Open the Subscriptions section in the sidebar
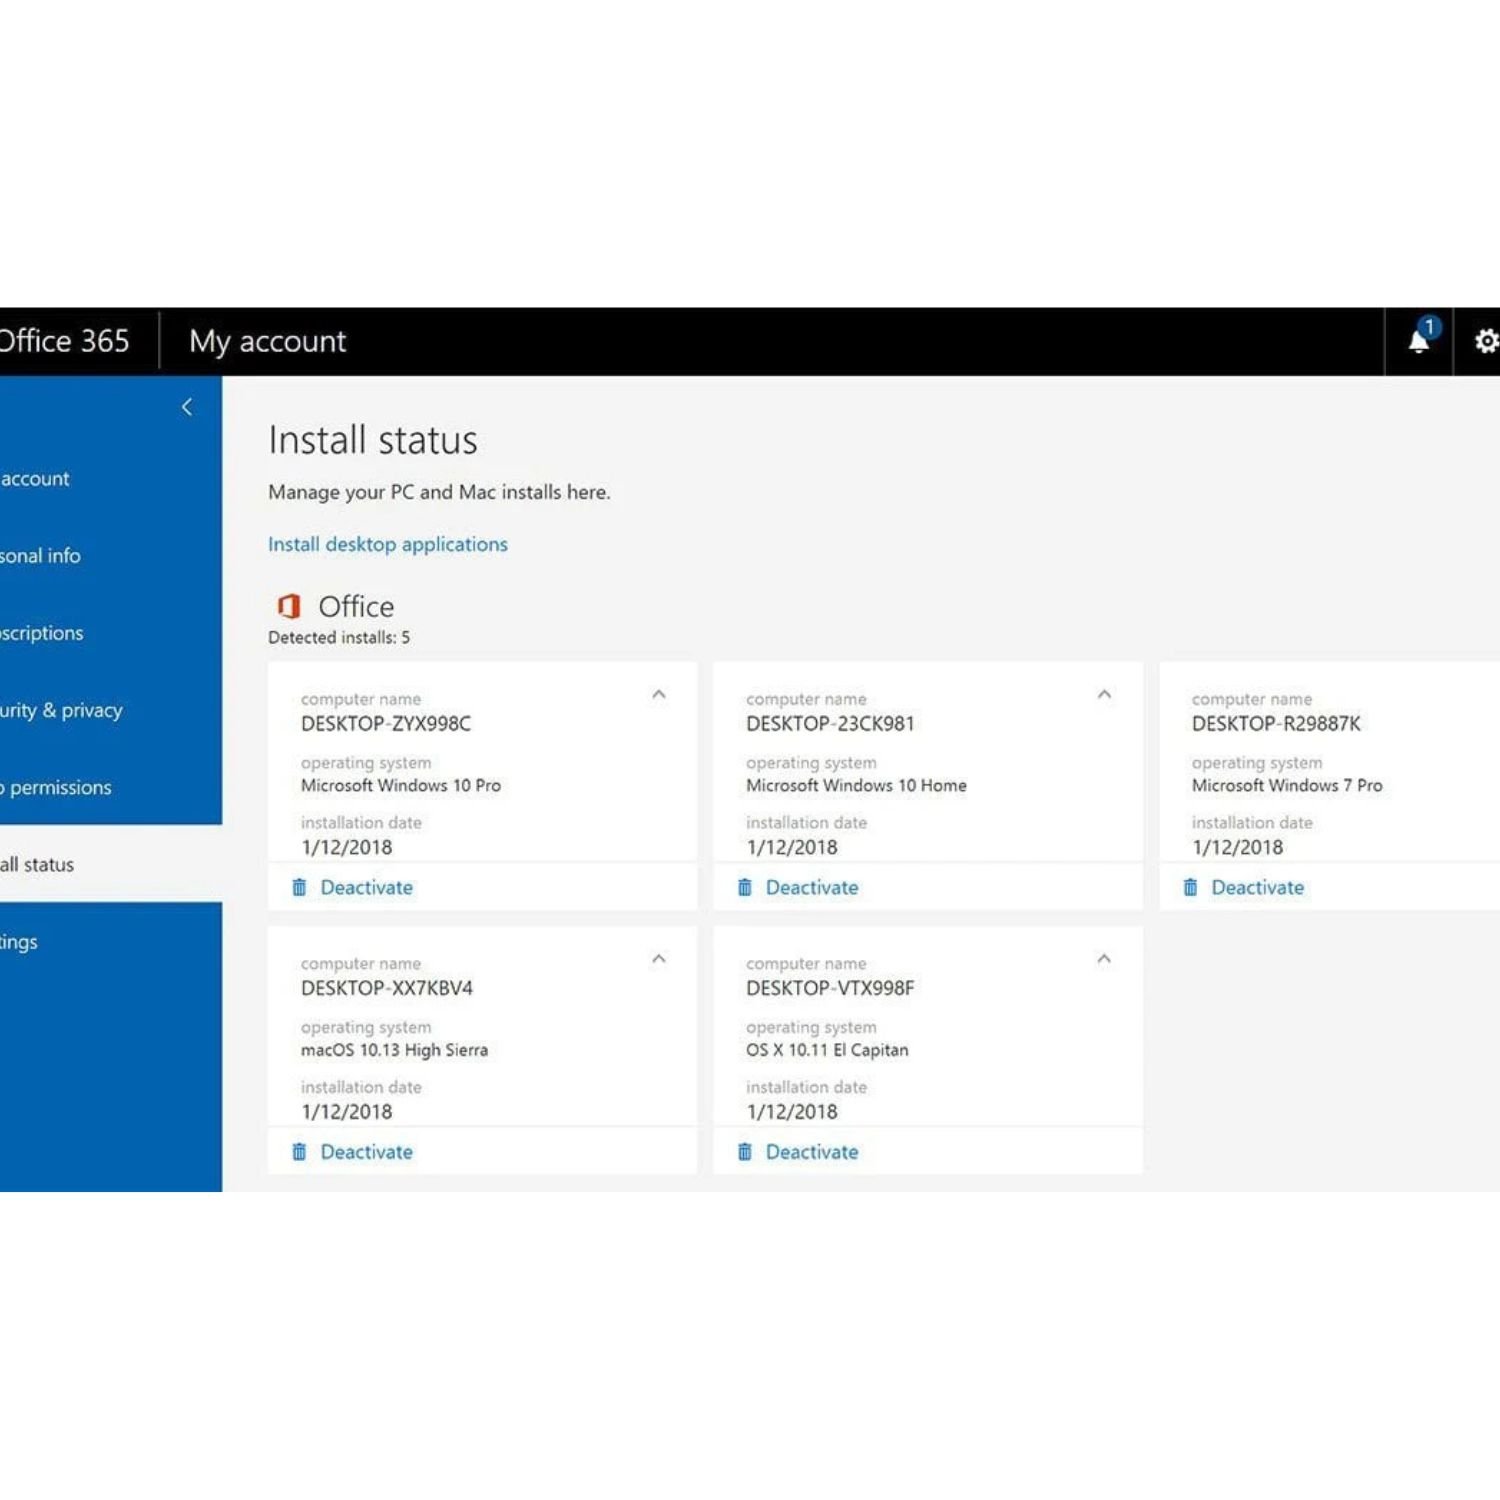 click(x=41, y=632)
